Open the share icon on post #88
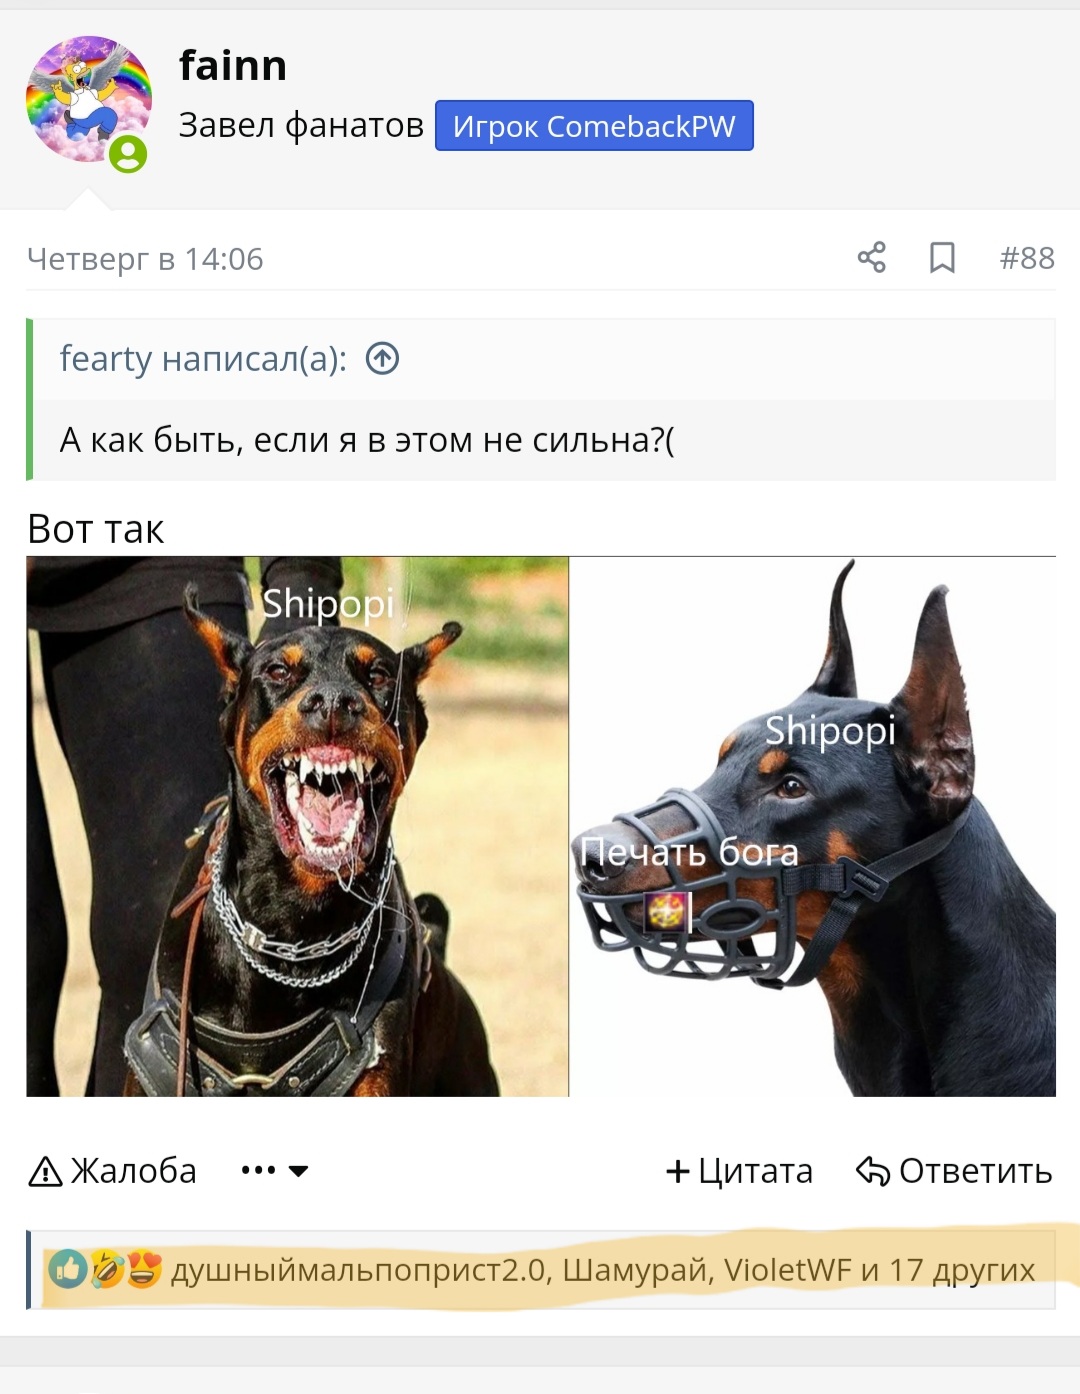 pyautogui.click(x=871, y=258)
